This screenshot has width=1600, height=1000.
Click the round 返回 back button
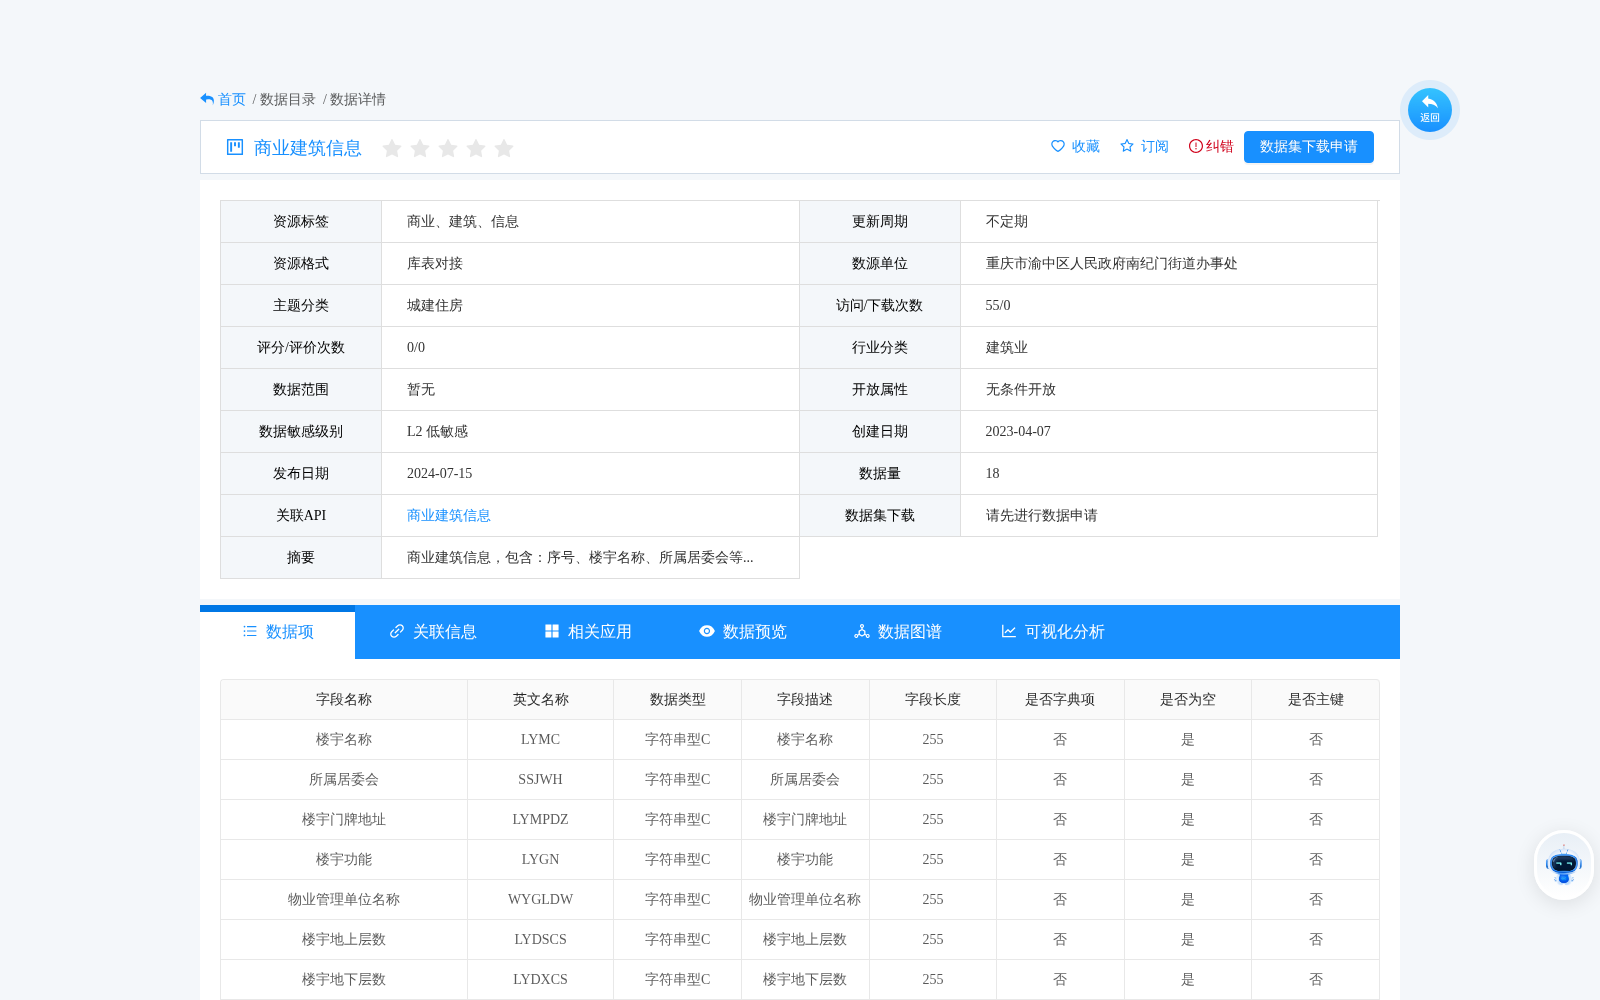click(x=1429, y=109)
